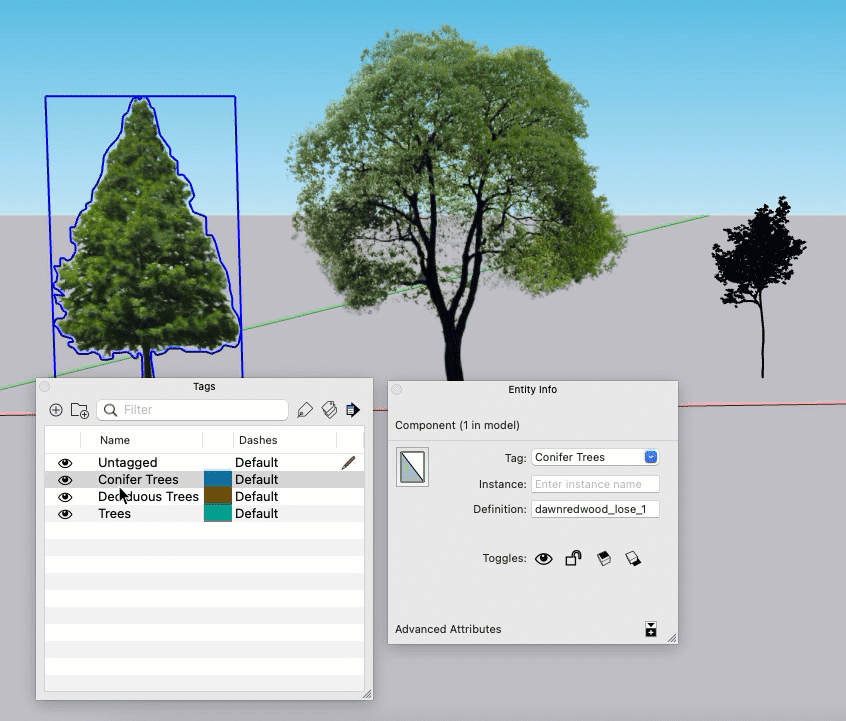Expand the Advanced Attributes section
Viewport: 846px width, 721px height.
pyautogui.click(x=448, y=629)
